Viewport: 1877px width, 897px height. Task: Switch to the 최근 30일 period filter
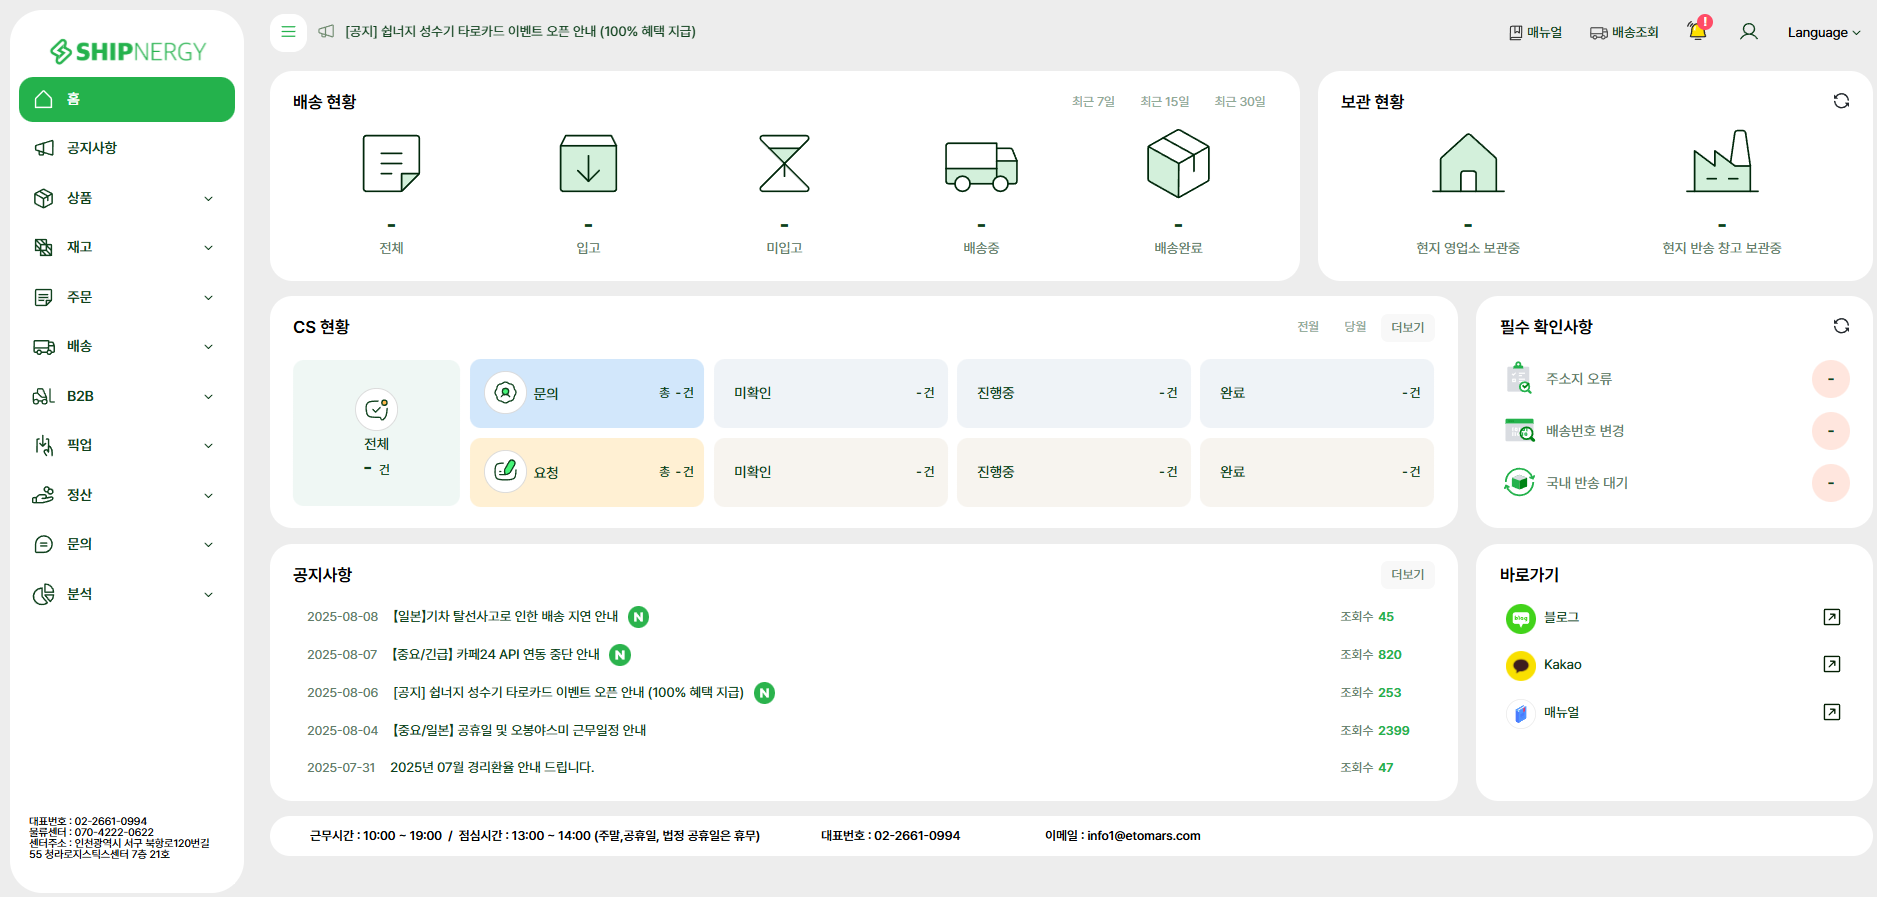pos(1239,102)
